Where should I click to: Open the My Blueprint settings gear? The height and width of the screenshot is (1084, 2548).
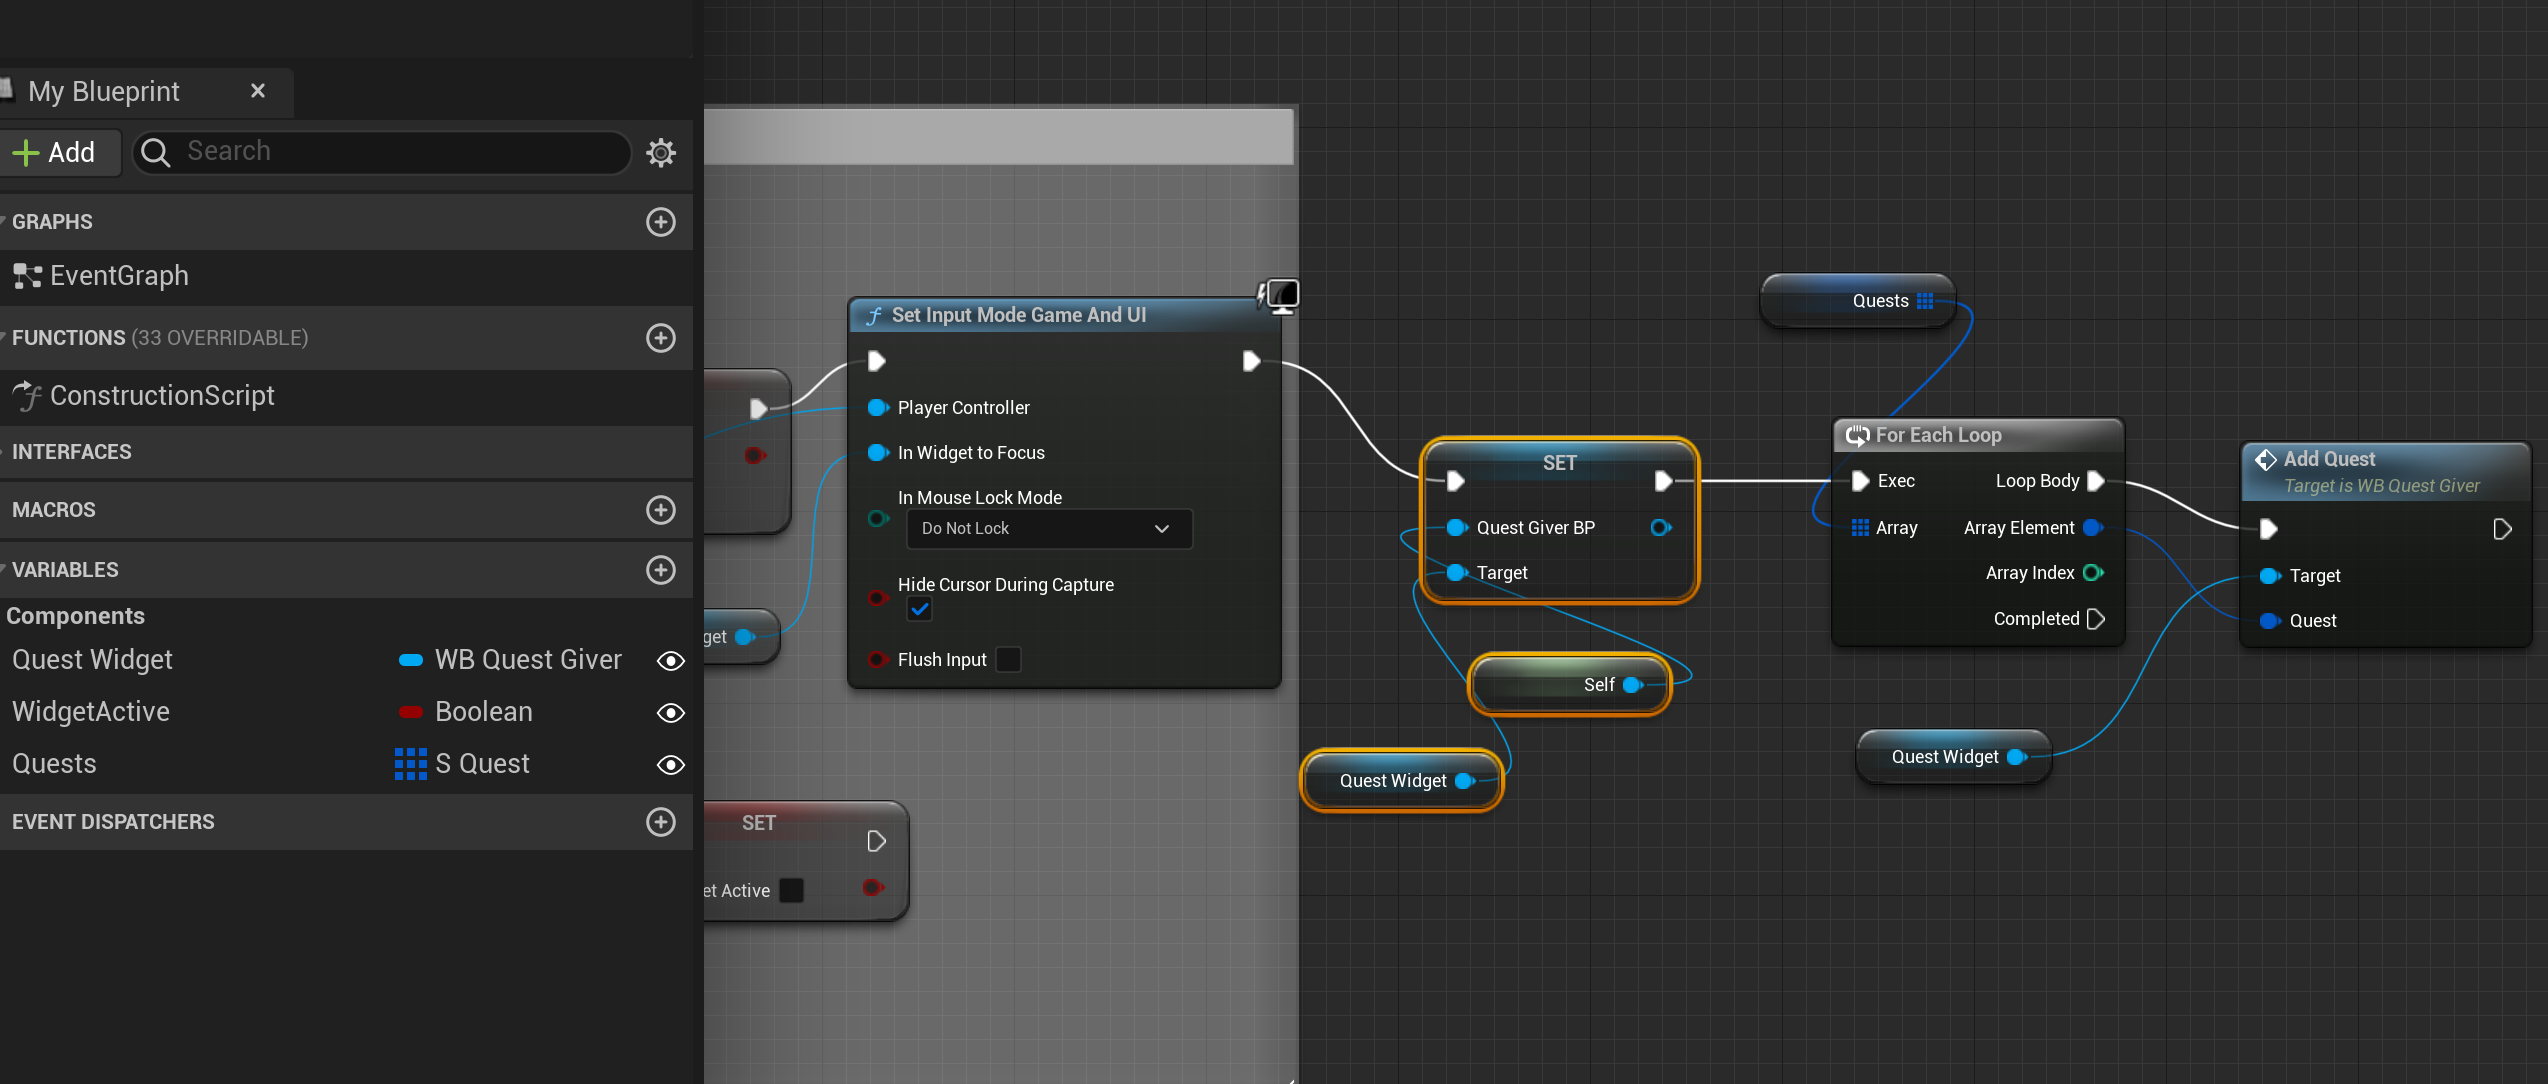[x=661, y=152]
